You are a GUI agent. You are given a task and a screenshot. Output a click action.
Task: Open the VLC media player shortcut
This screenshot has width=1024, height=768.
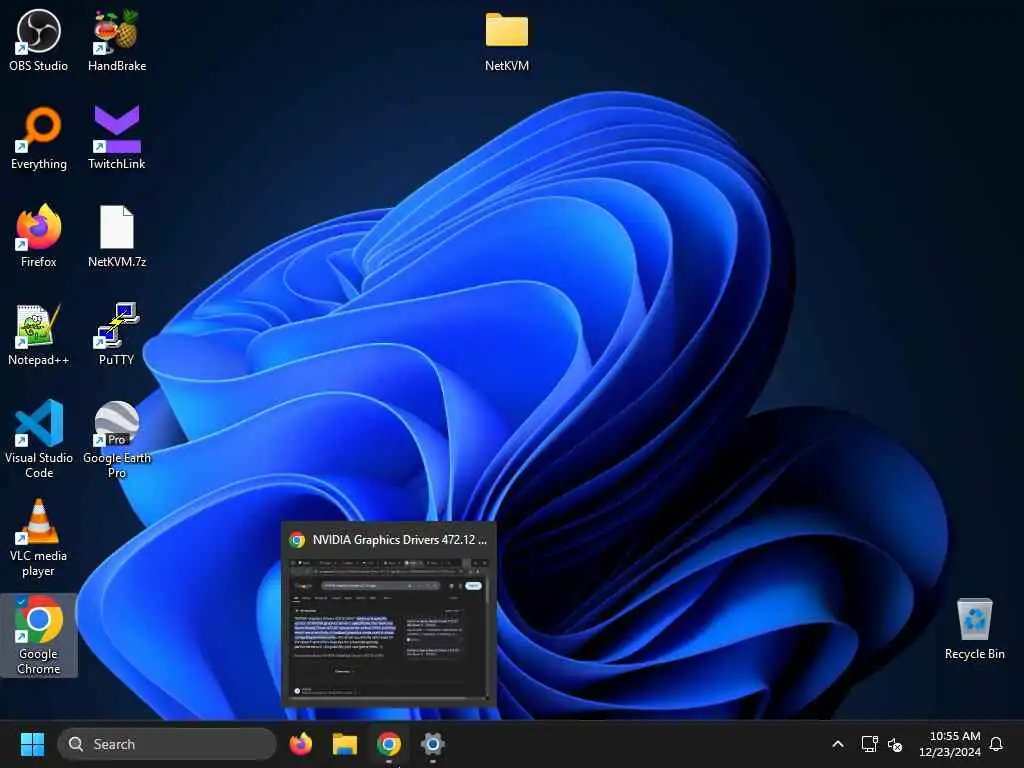tap(39, 537)
